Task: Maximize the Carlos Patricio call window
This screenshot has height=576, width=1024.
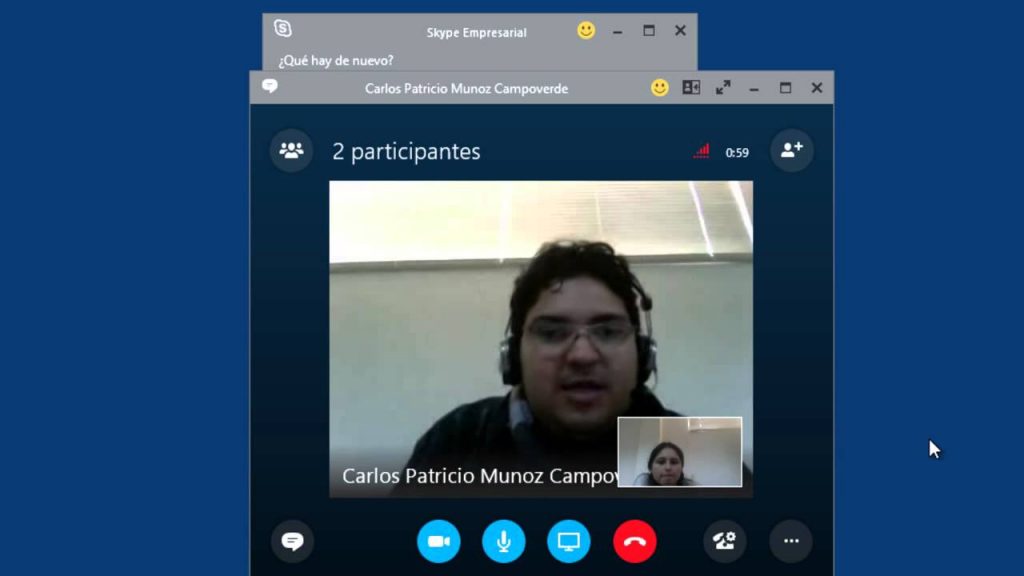Action: click(786, 88)
